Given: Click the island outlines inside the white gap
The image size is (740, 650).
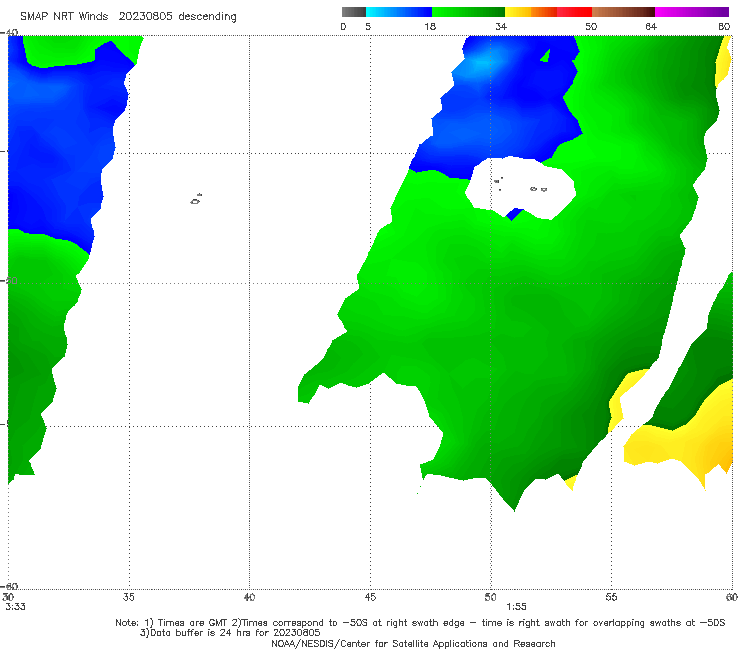Looking at the screenshot, I should pyautogui.click(x=521, y=185).
